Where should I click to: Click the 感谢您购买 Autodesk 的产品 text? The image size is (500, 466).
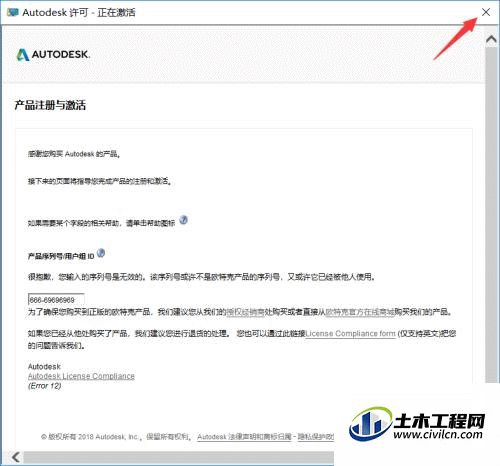point(74,154)
